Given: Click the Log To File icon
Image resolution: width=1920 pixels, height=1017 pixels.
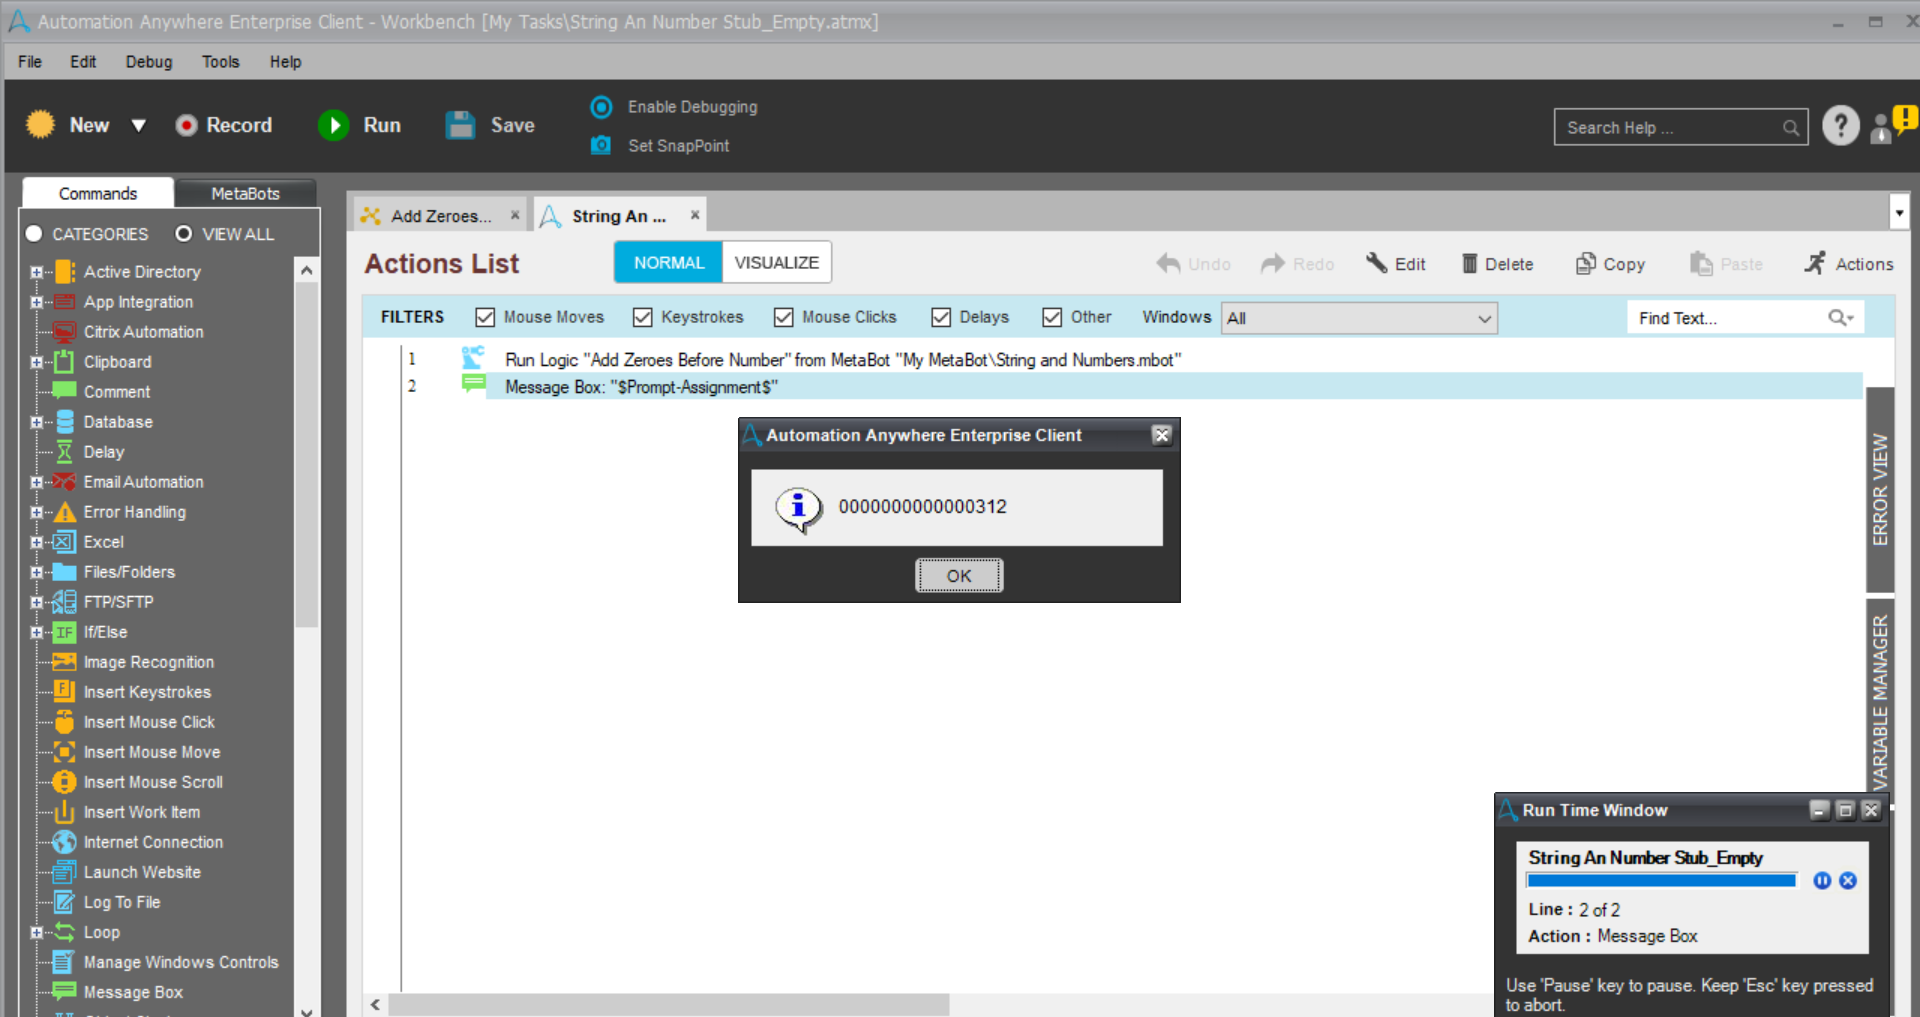Looking at the screenshot, I should click(x=64, y=902).
